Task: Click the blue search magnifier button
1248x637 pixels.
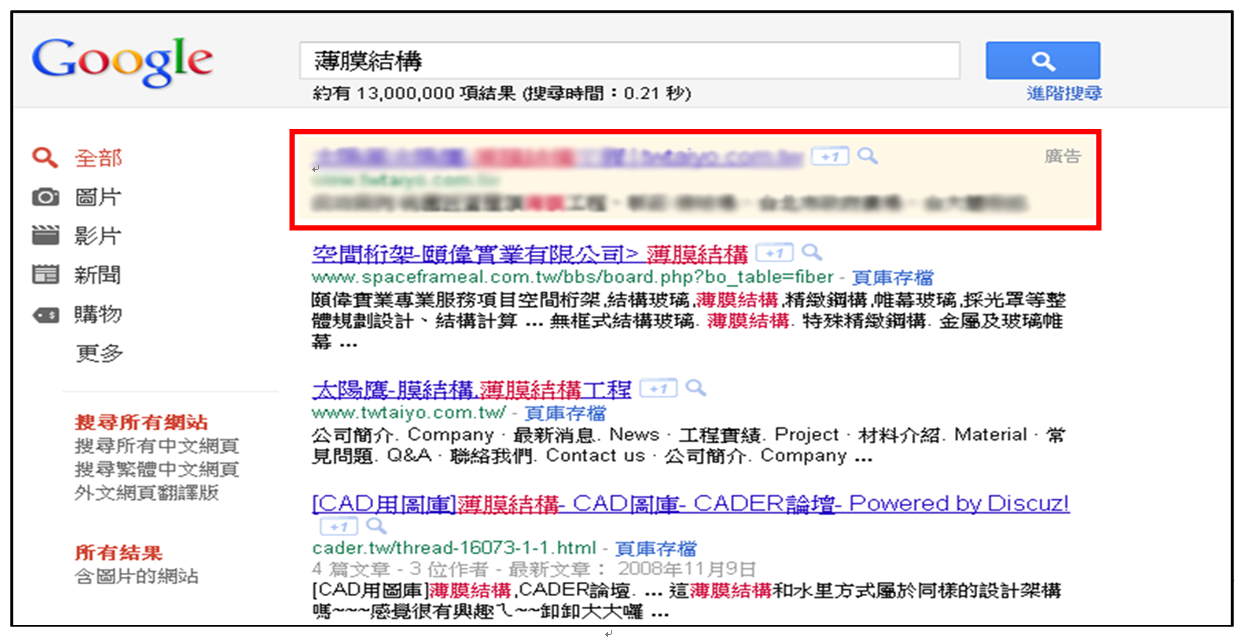Action: 1043,61
